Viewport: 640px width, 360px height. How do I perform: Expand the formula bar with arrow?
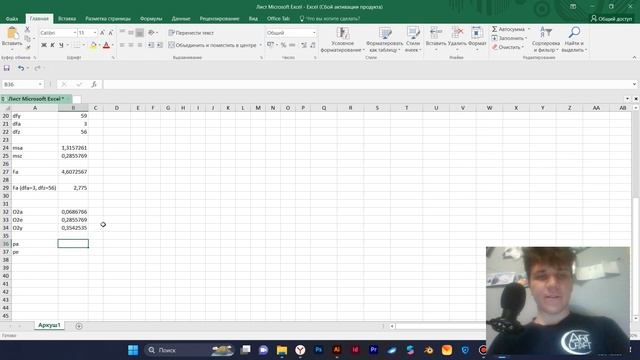634,84
